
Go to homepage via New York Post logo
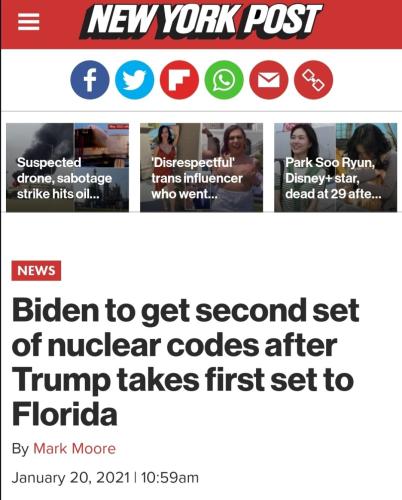pyautogui.click(x=201, y=21)
